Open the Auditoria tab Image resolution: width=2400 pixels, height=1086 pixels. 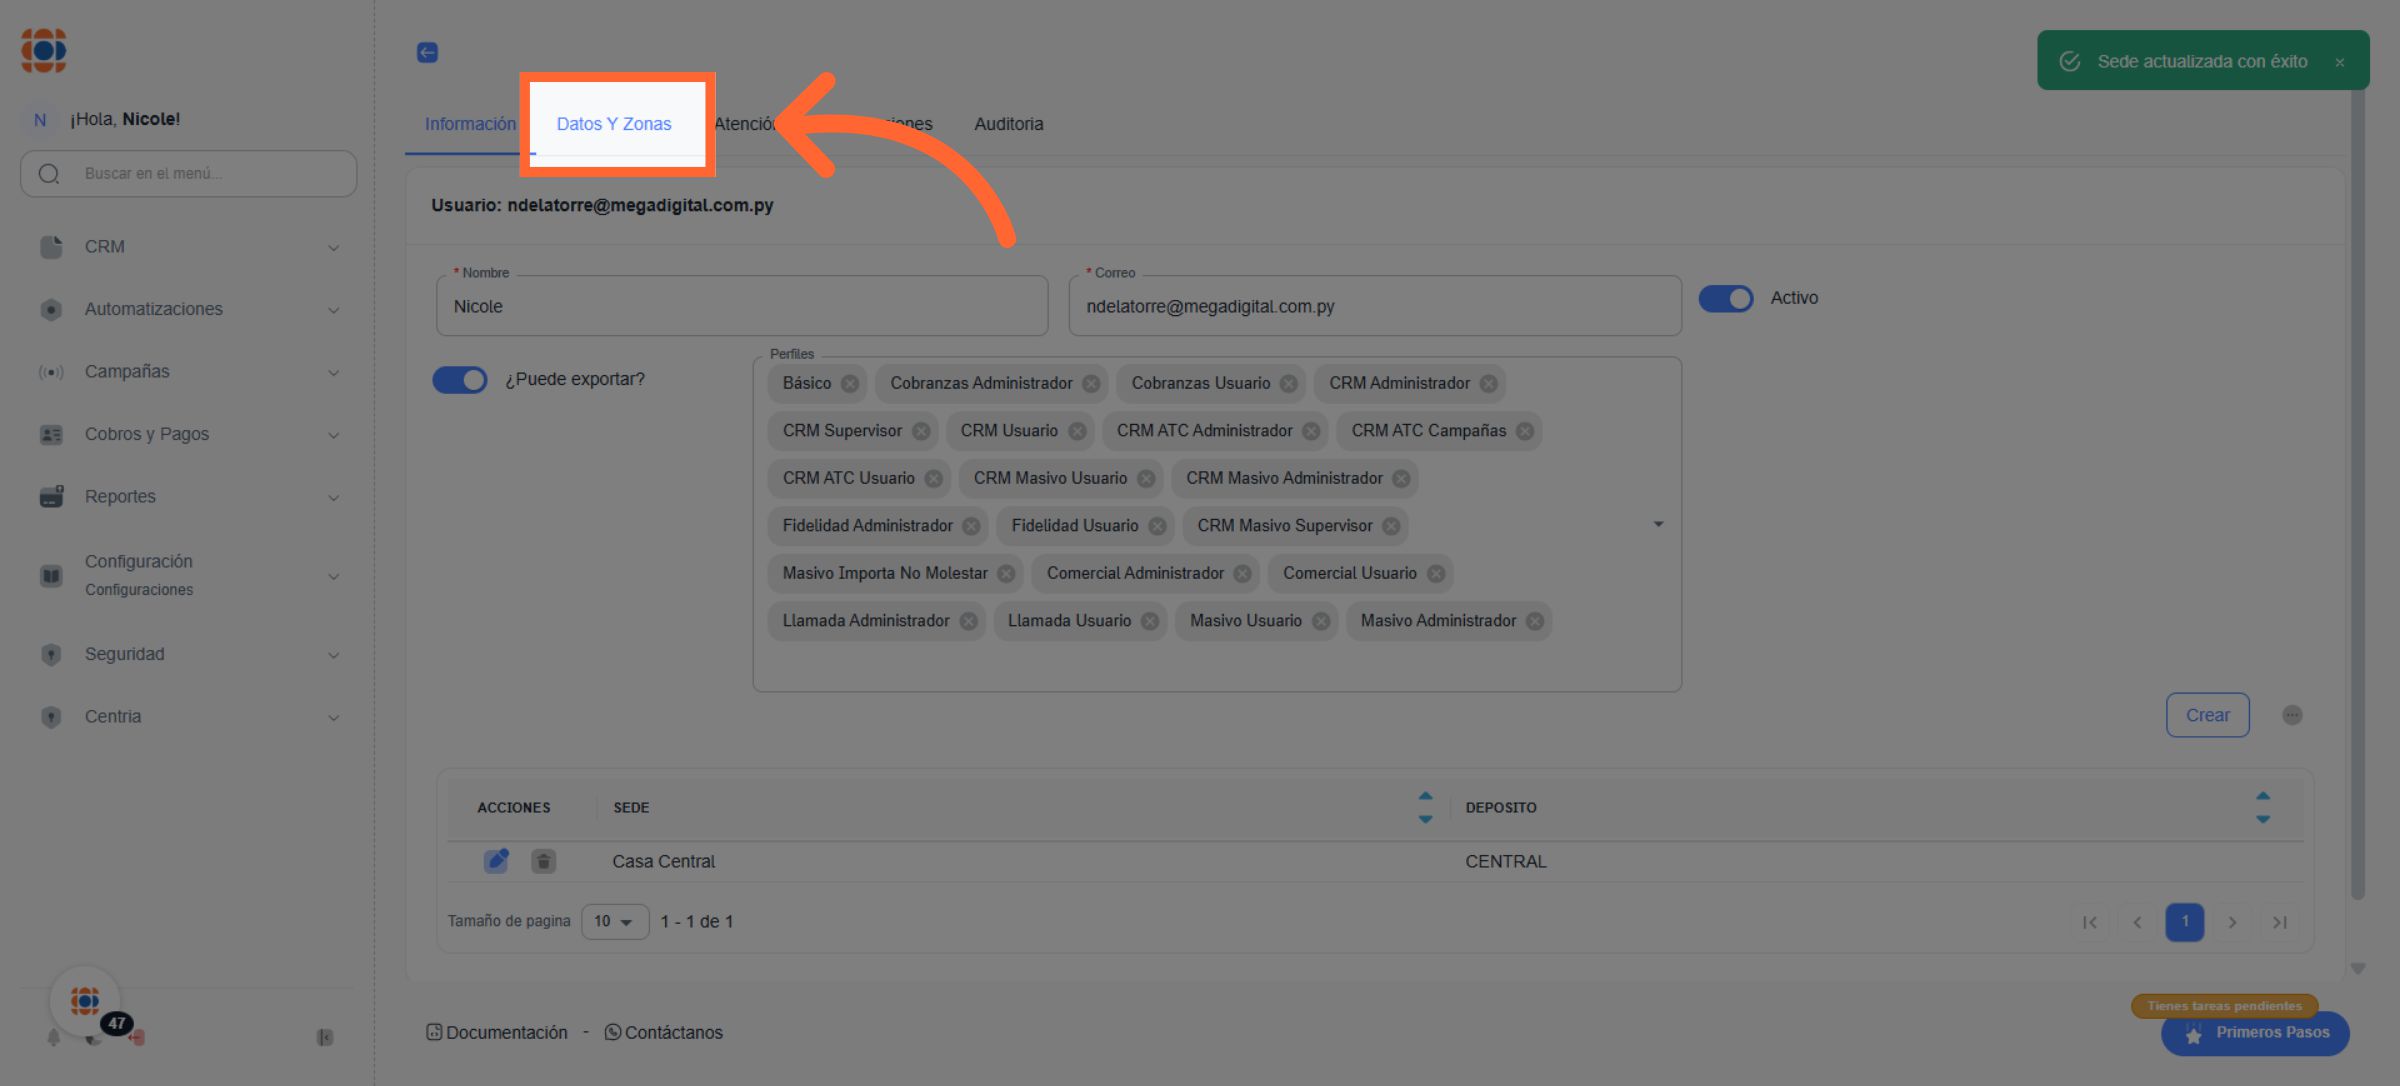[x=1008, y=124]
